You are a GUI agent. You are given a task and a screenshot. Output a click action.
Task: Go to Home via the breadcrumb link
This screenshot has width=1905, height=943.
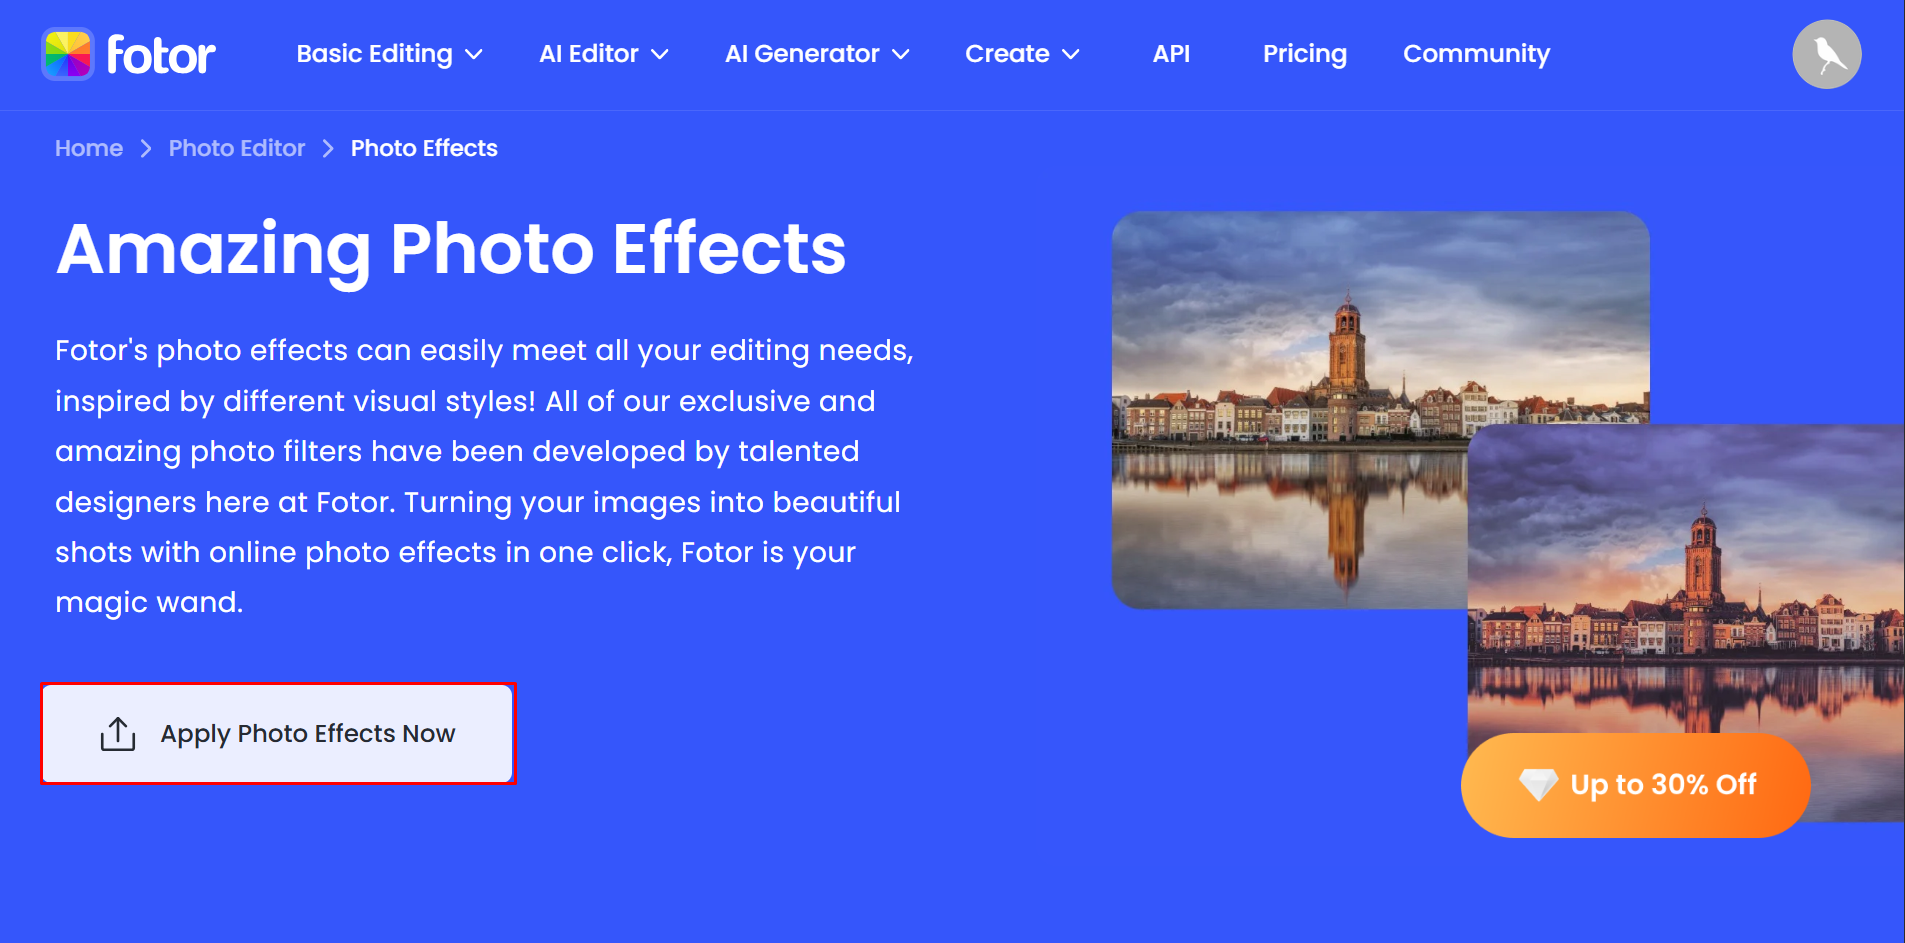click(88, 148)
